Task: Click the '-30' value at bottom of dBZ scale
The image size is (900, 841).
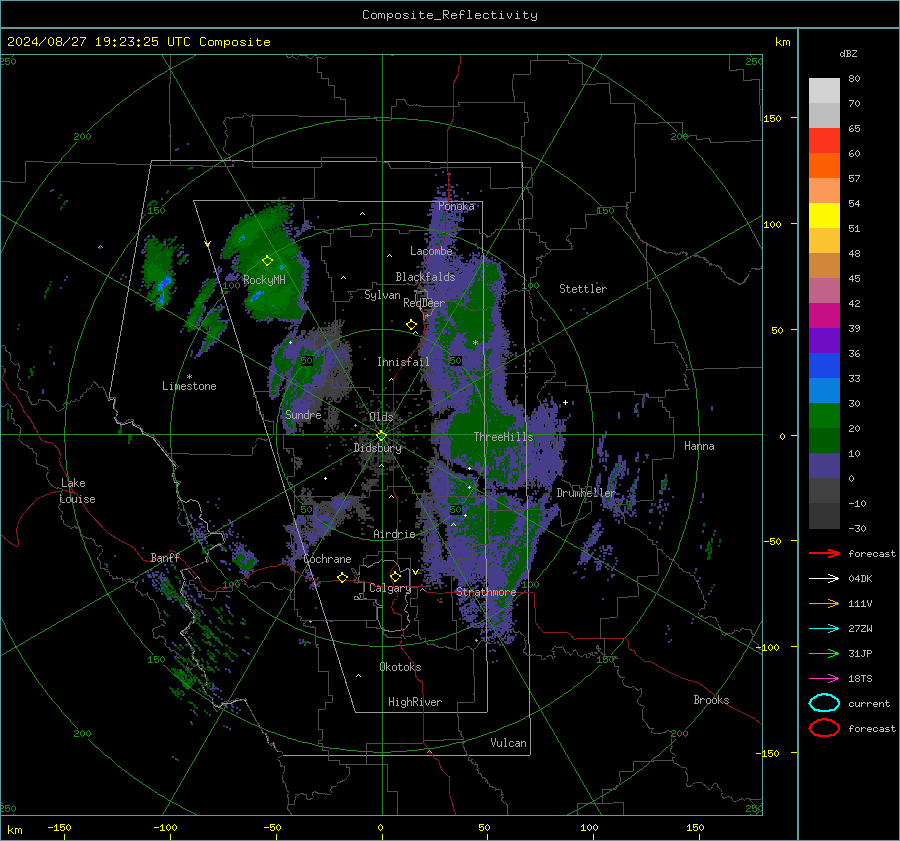Action: click(x=857, y=528)
